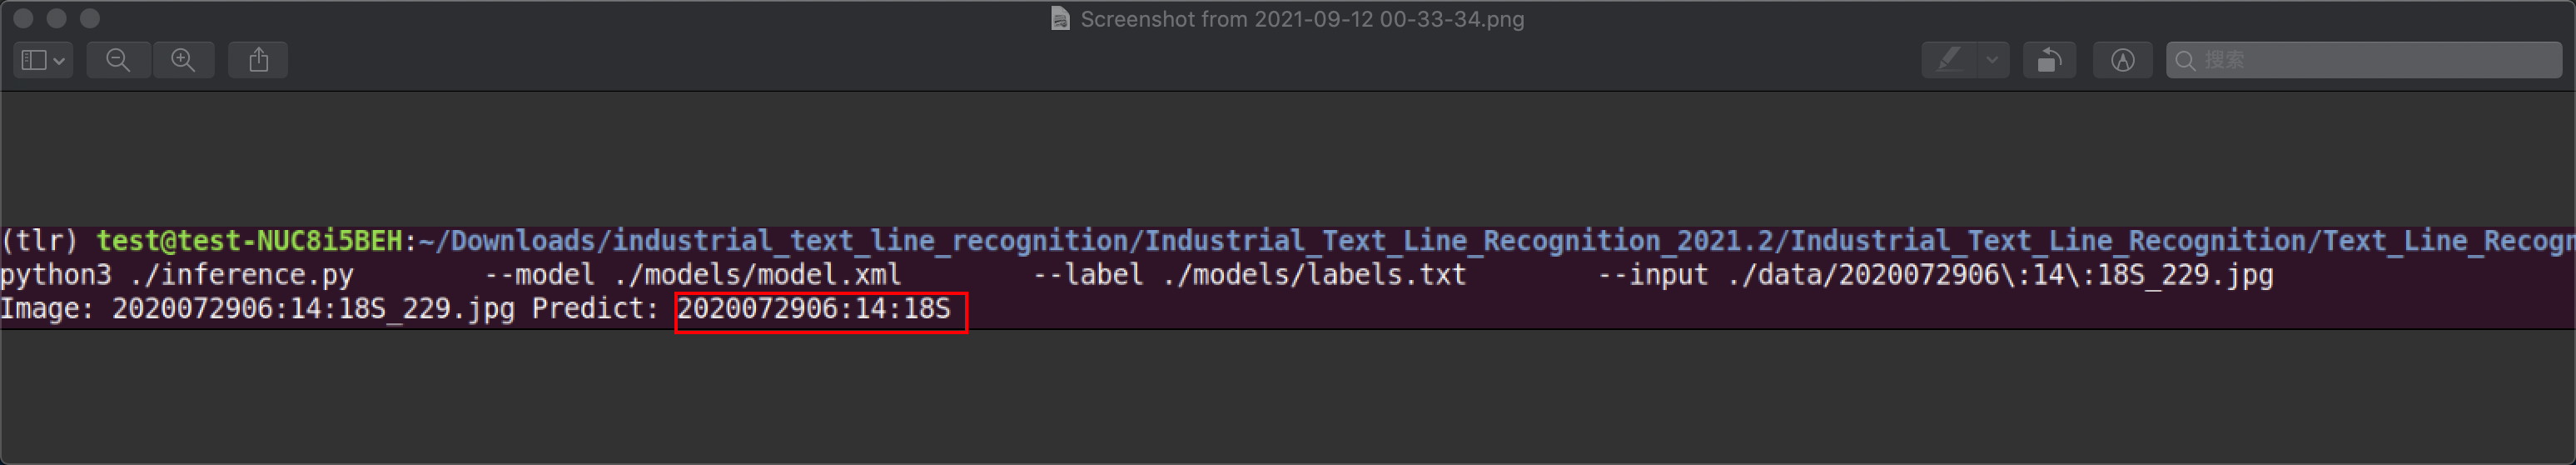
Task: Focus the 搜索 search field
Action: point(2363,60)
